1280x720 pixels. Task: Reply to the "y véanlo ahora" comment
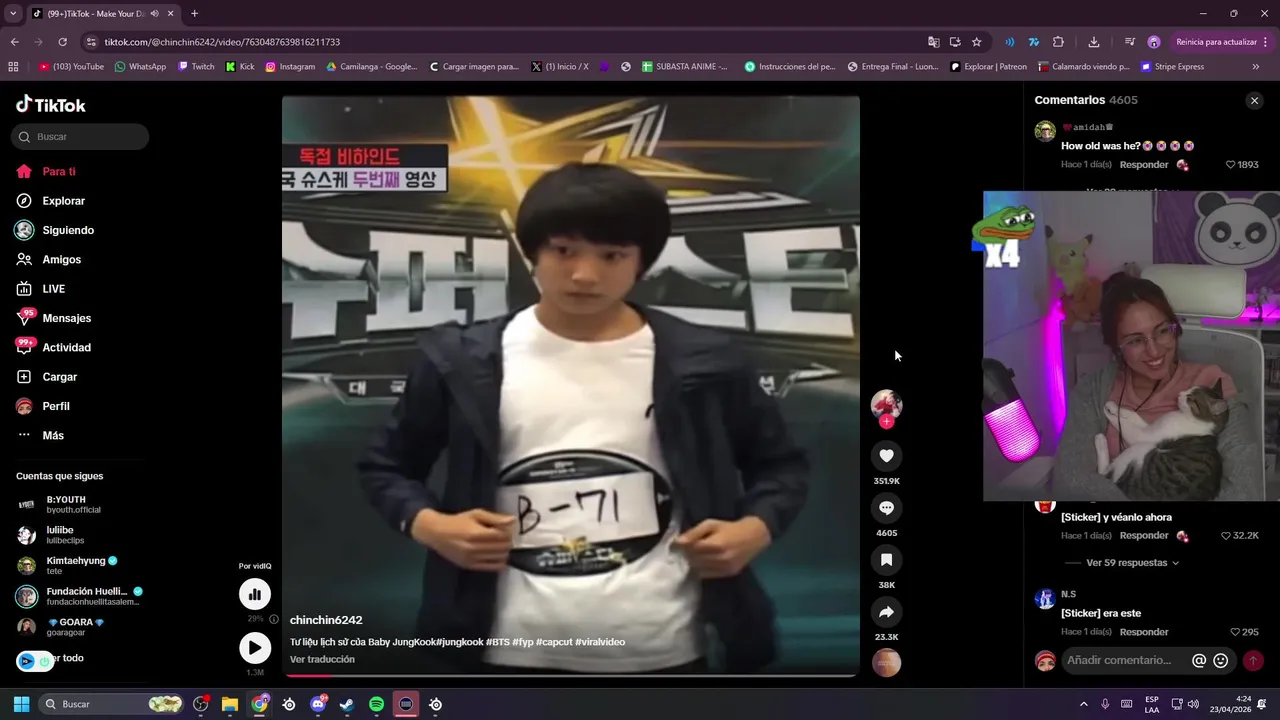coord(1144,536)
